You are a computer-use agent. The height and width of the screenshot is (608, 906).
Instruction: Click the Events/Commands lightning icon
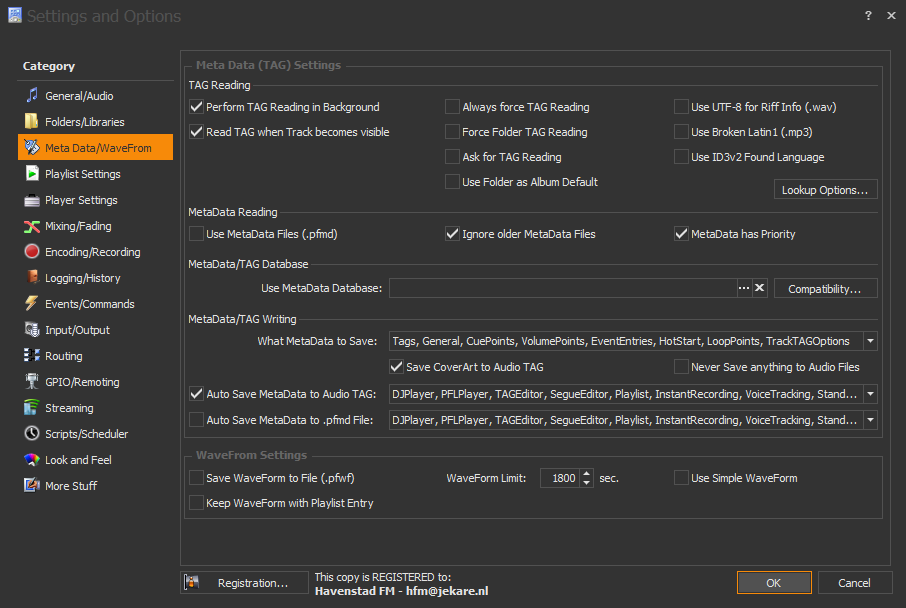[32, 303]
